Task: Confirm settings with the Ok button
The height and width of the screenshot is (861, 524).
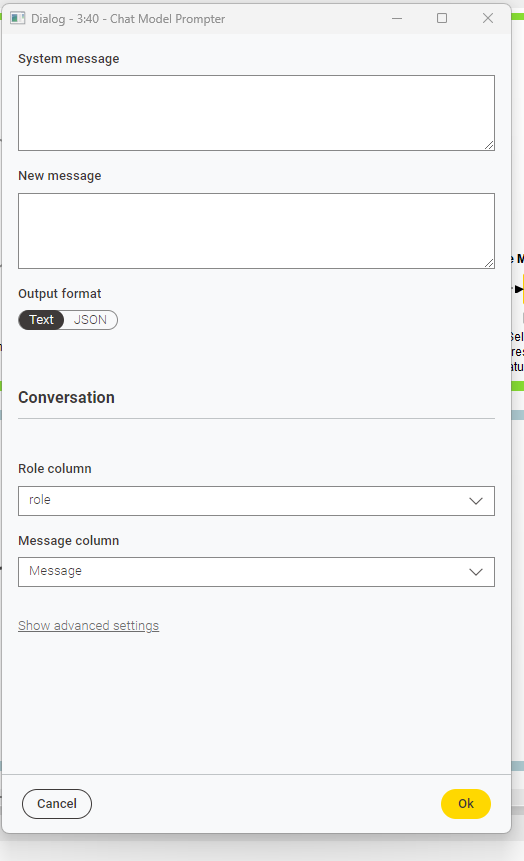Action: (x=466, y=804)
